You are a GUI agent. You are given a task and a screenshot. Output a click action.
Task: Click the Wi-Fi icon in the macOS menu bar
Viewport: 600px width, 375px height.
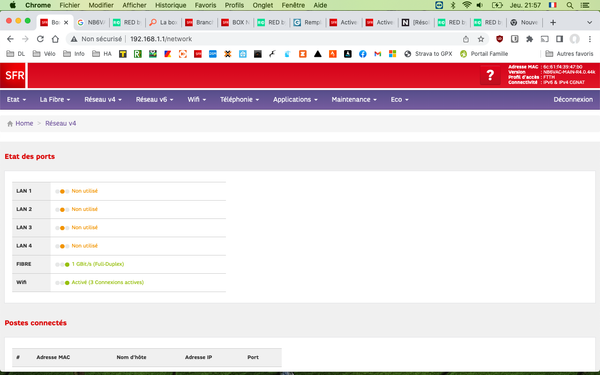pyautogui.click(x=466, y=5)
